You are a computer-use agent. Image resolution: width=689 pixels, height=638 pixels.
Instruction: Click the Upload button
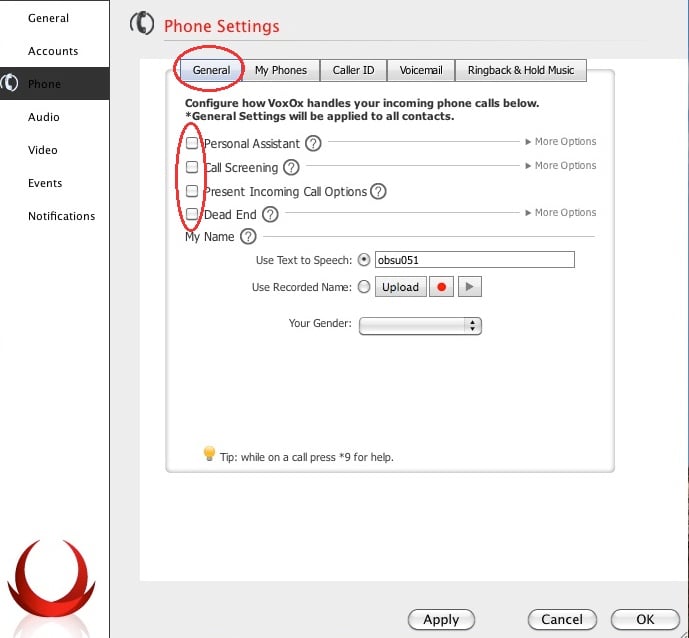pyautogui.click(x=400, y=287)
